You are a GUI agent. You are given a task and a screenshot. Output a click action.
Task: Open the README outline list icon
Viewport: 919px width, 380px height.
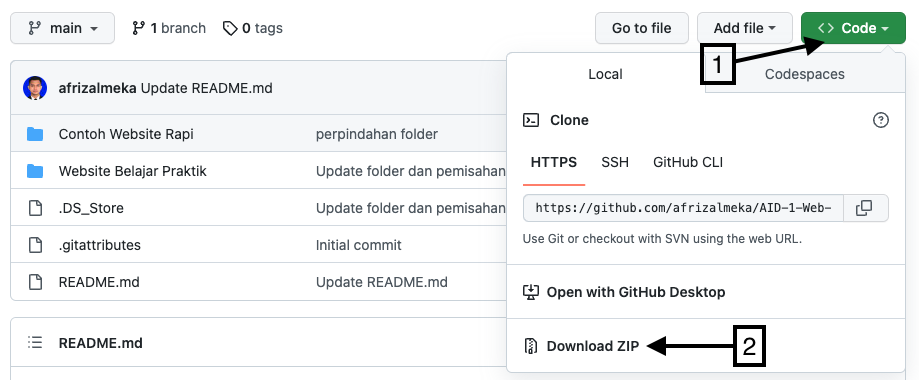click(35, 342)
